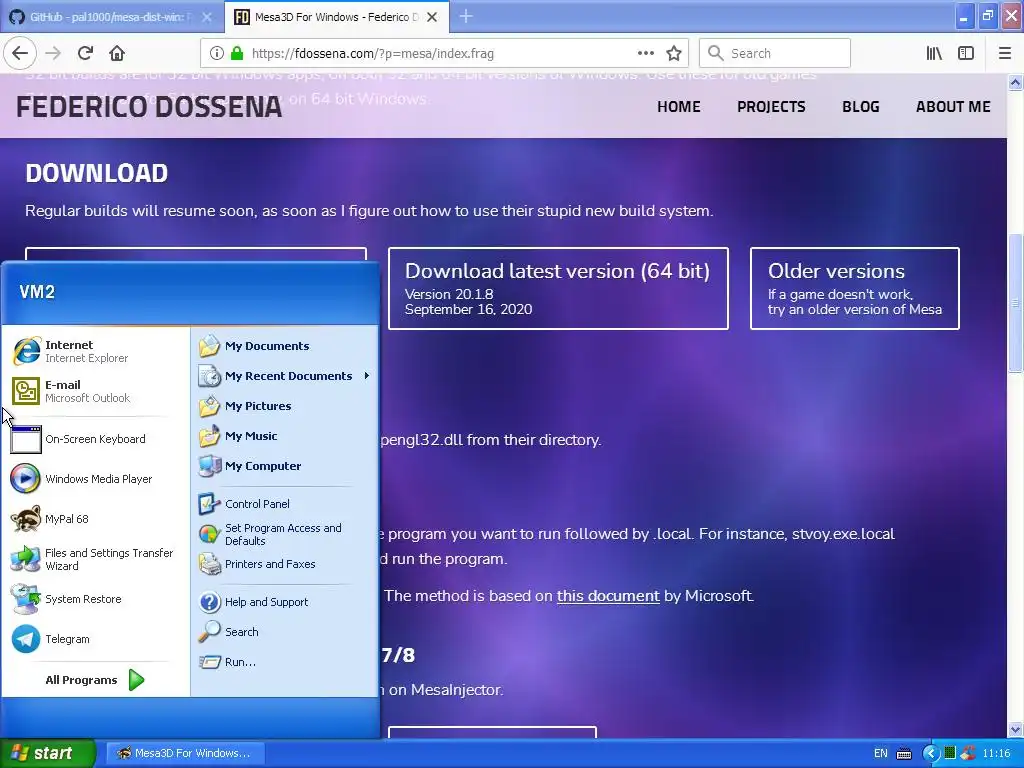The image size is (1024, 768).
Task: Click FEDERICO DOSSENA site title
Action: pyautogui.click(x=149, y=107)
